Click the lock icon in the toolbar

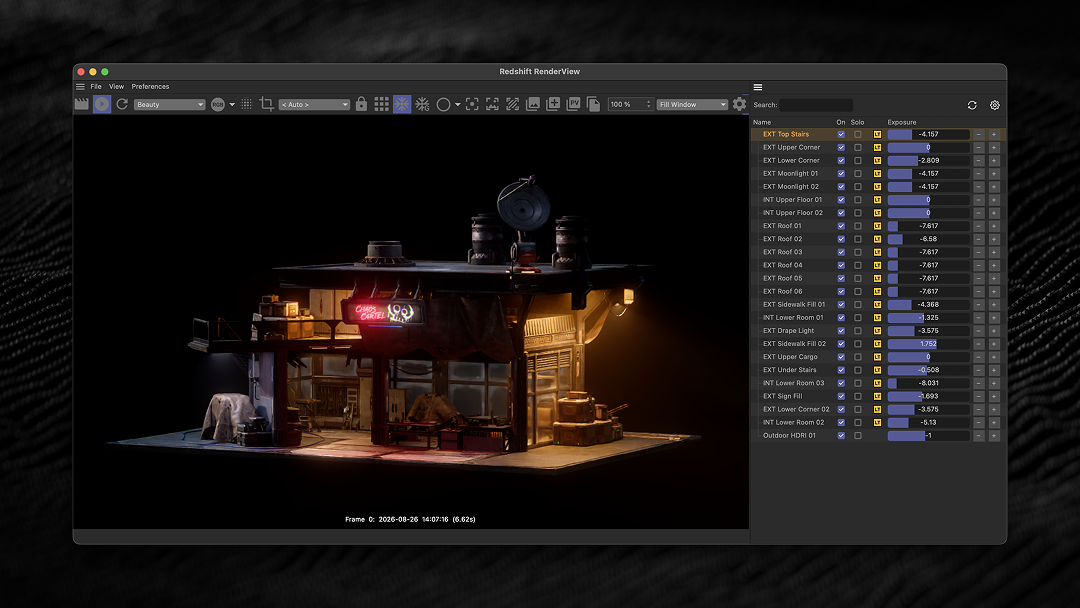(x=361, y=104)
